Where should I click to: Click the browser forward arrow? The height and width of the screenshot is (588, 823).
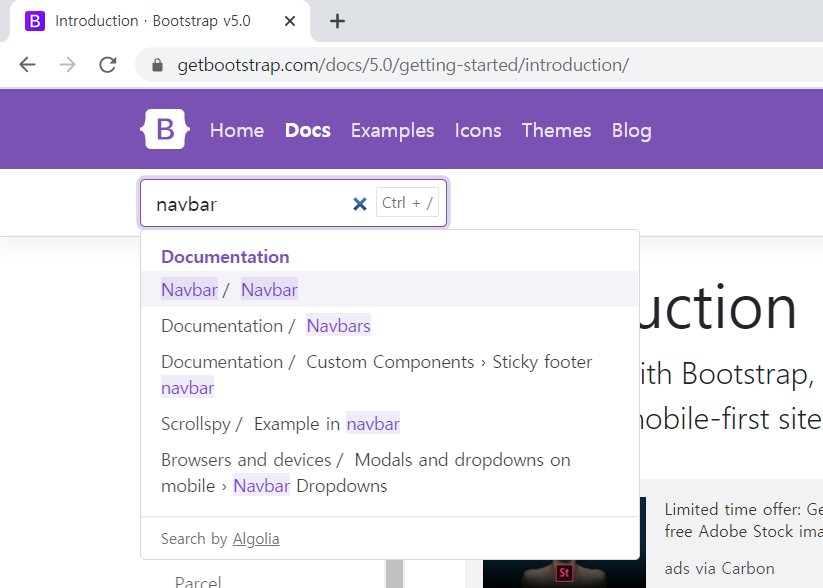pos(67,65)
